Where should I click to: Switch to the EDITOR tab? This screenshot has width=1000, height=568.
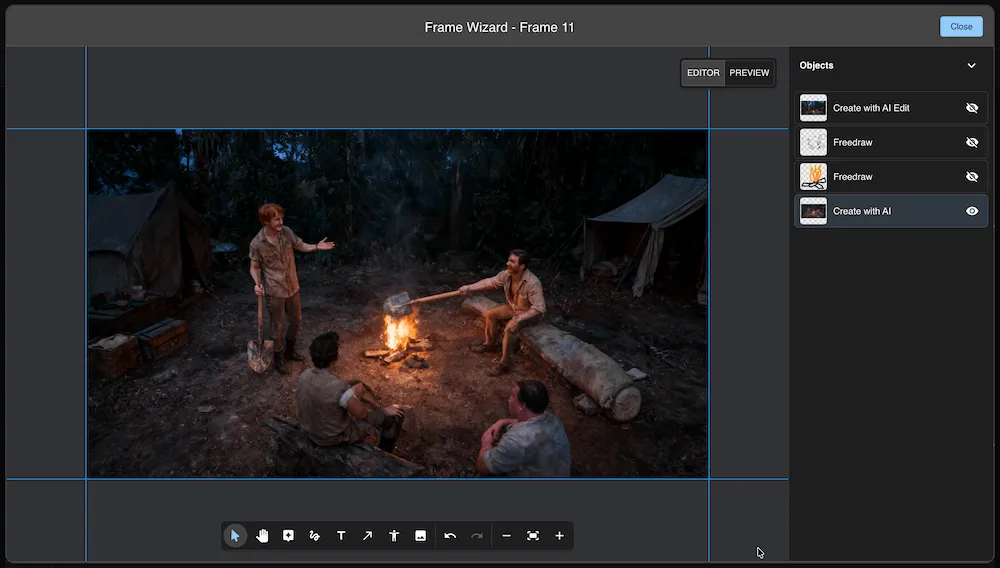click(x=703, y=73)
